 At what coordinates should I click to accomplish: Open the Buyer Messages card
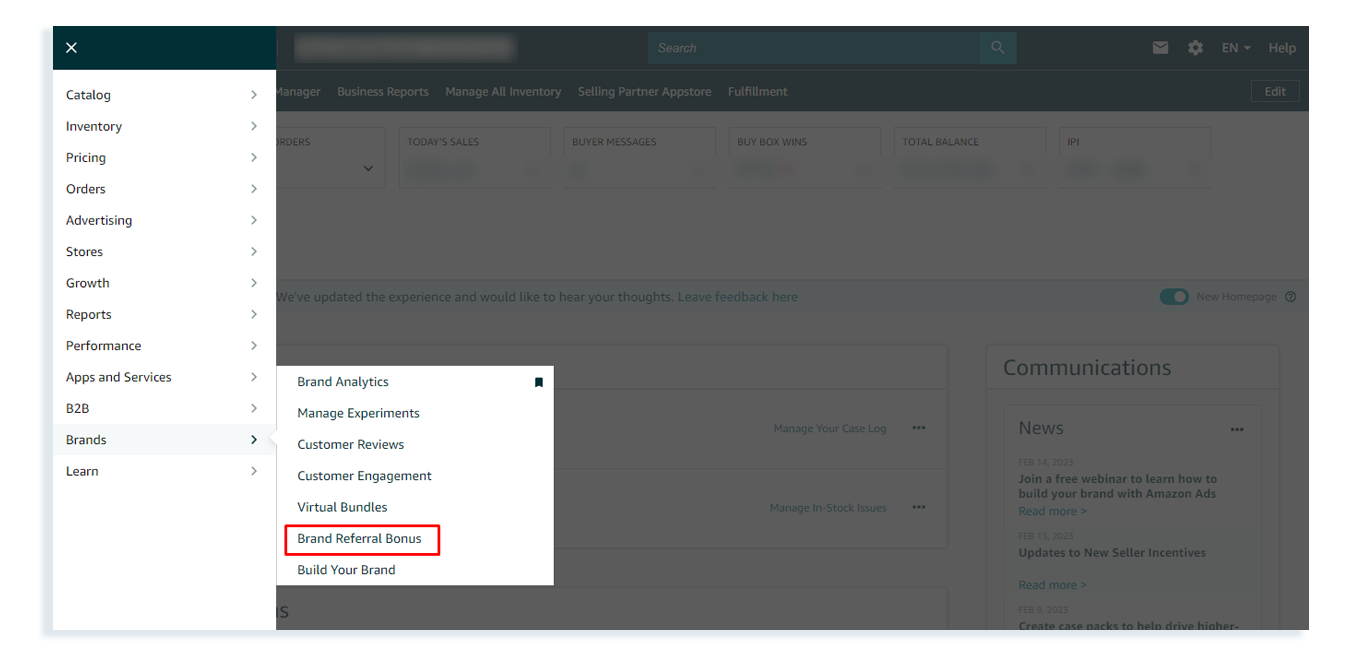click(640, 157)
